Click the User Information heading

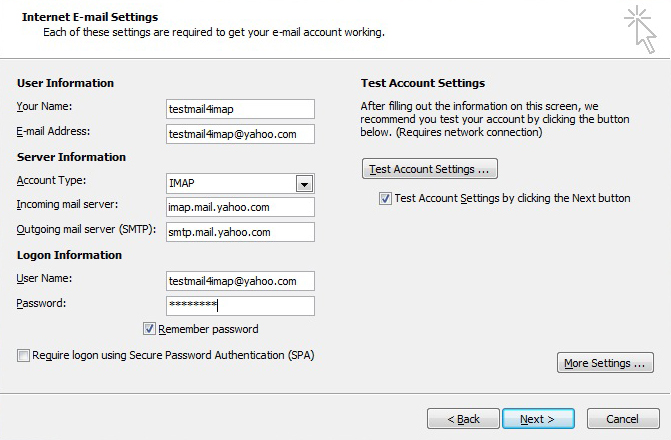point(65,83)
